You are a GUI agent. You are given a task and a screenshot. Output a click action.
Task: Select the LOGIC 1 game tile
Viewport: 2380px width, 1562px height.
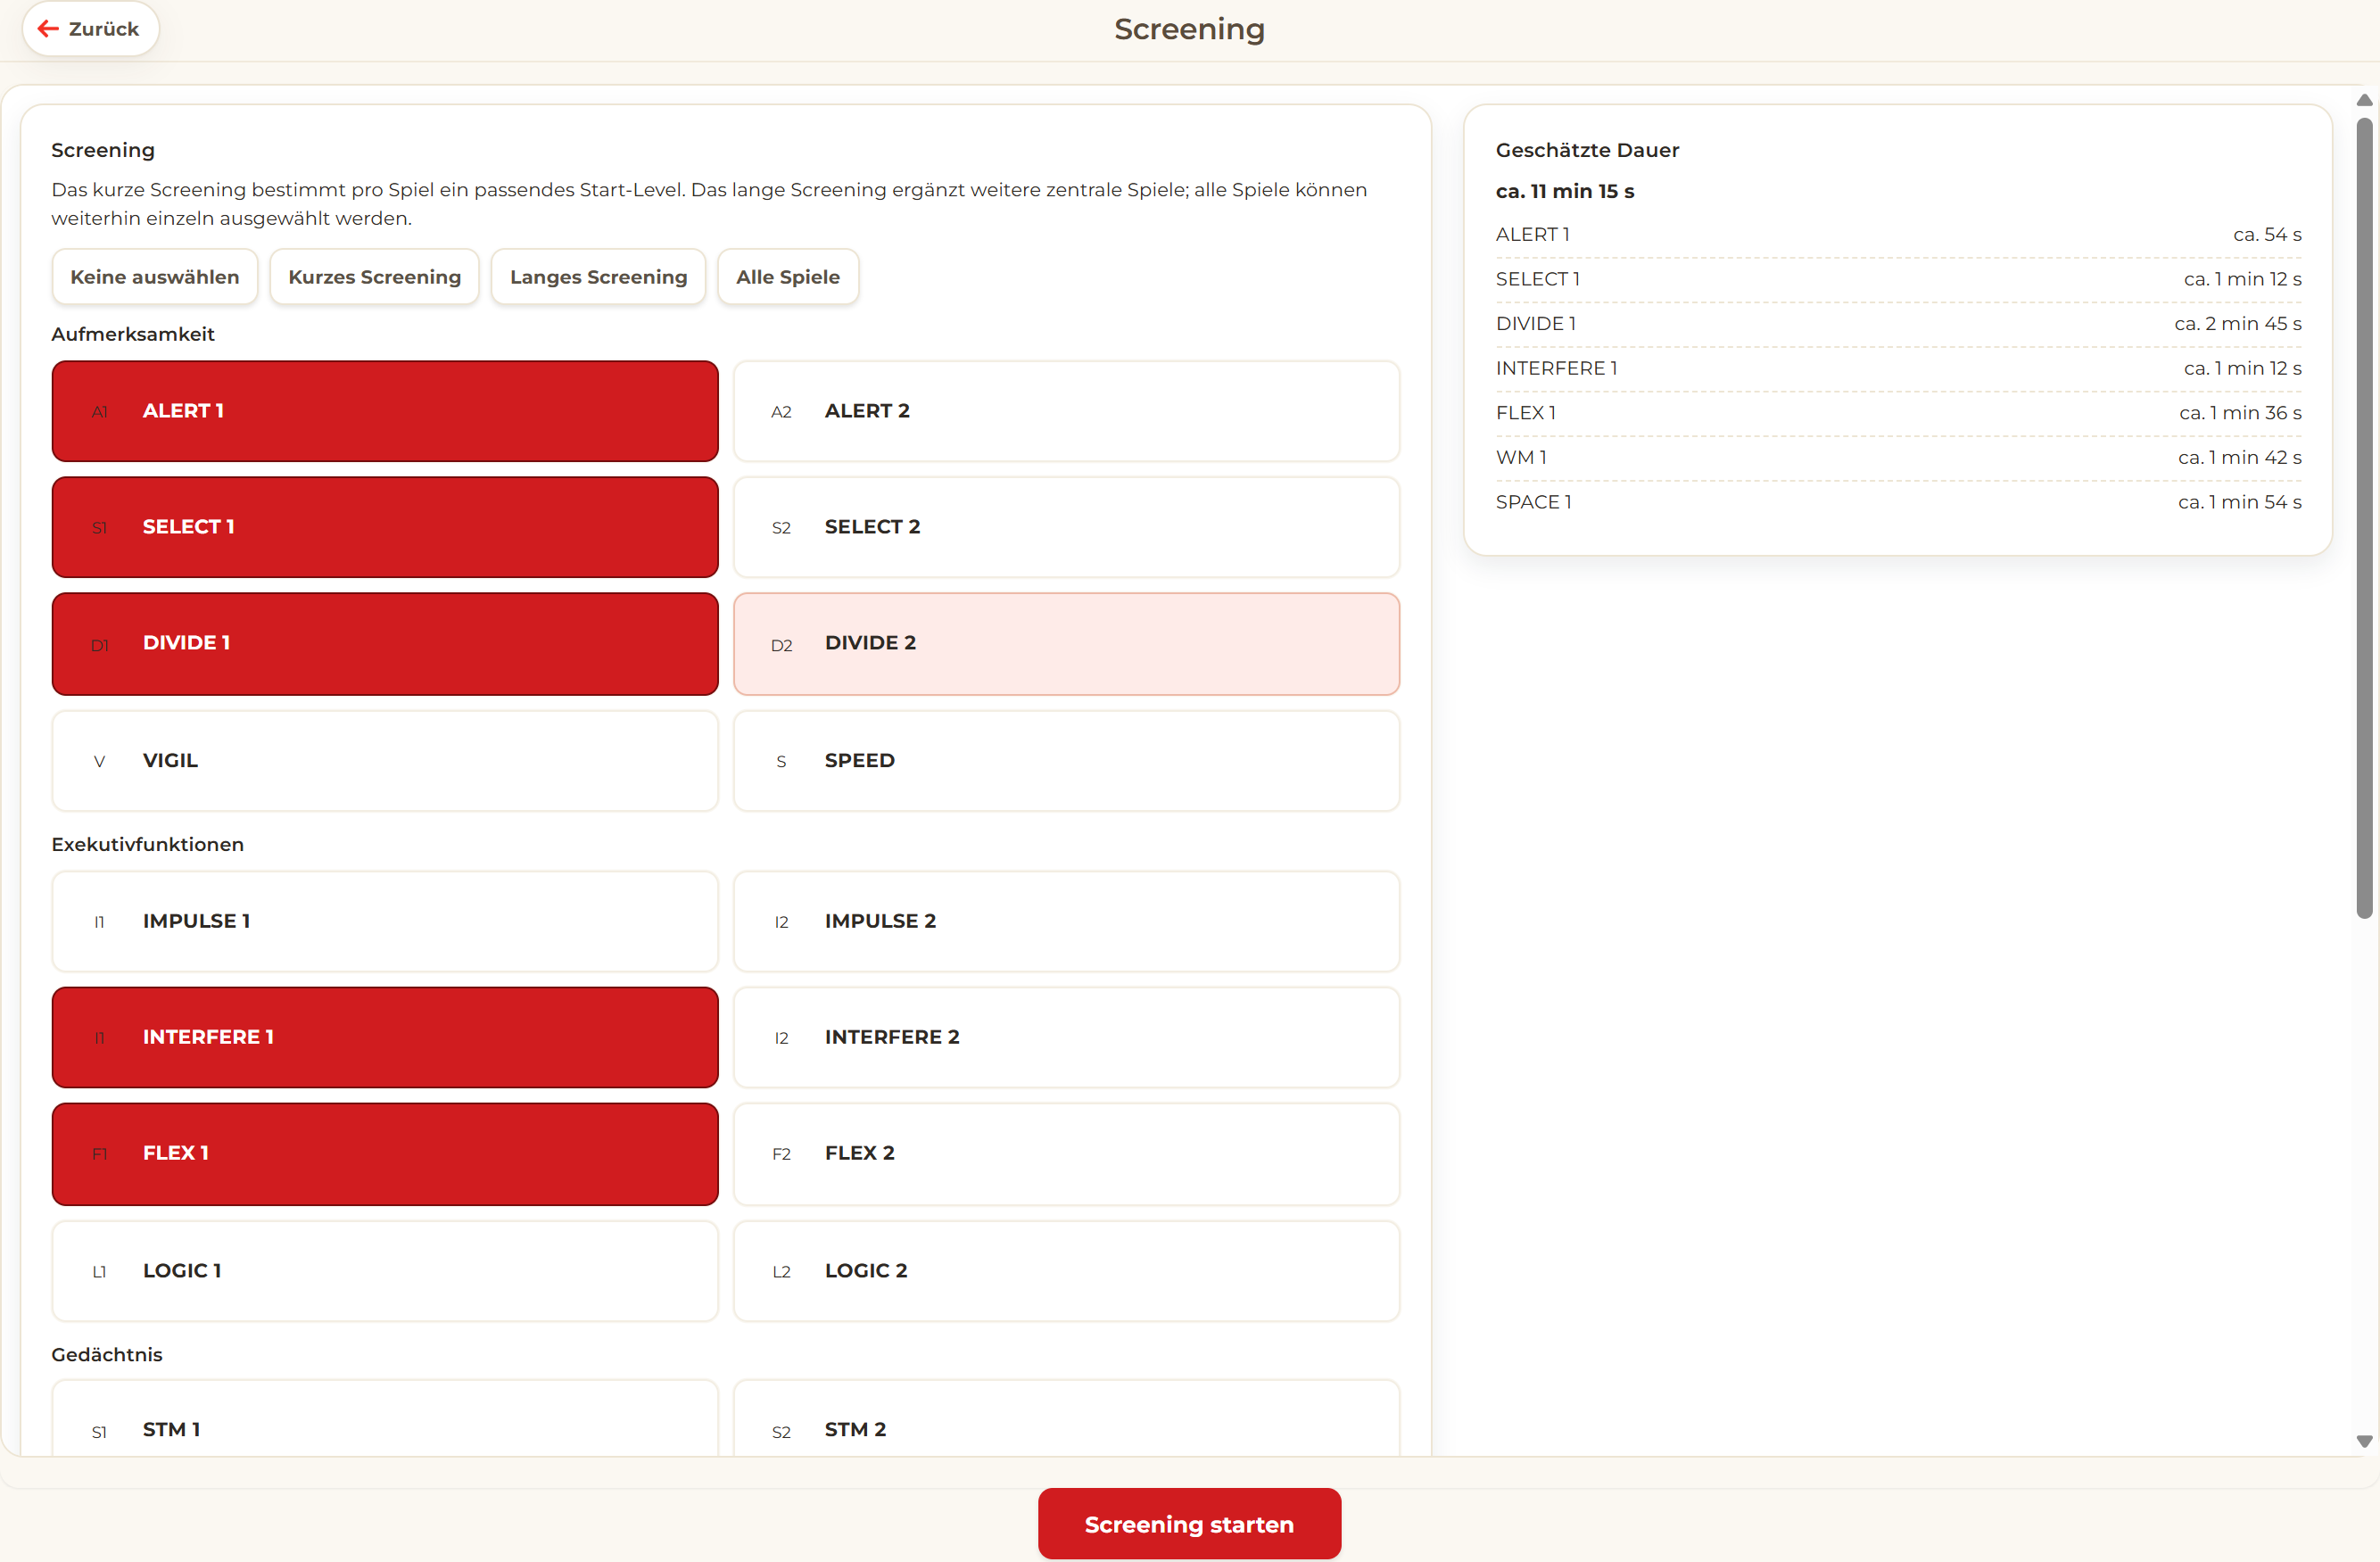pos(385,1271)
